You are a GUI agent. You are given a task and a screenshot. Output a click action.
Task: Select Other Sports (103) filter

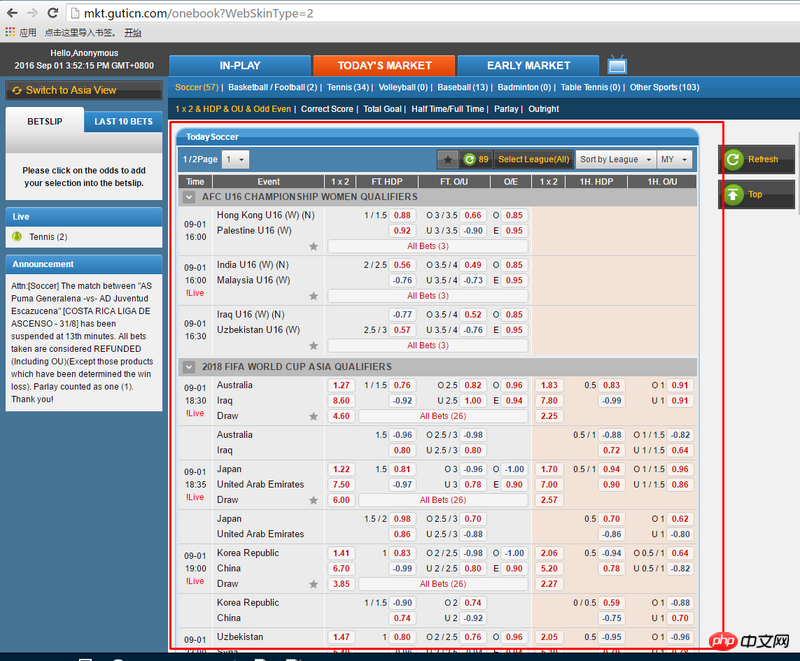[x=664, y=87]
